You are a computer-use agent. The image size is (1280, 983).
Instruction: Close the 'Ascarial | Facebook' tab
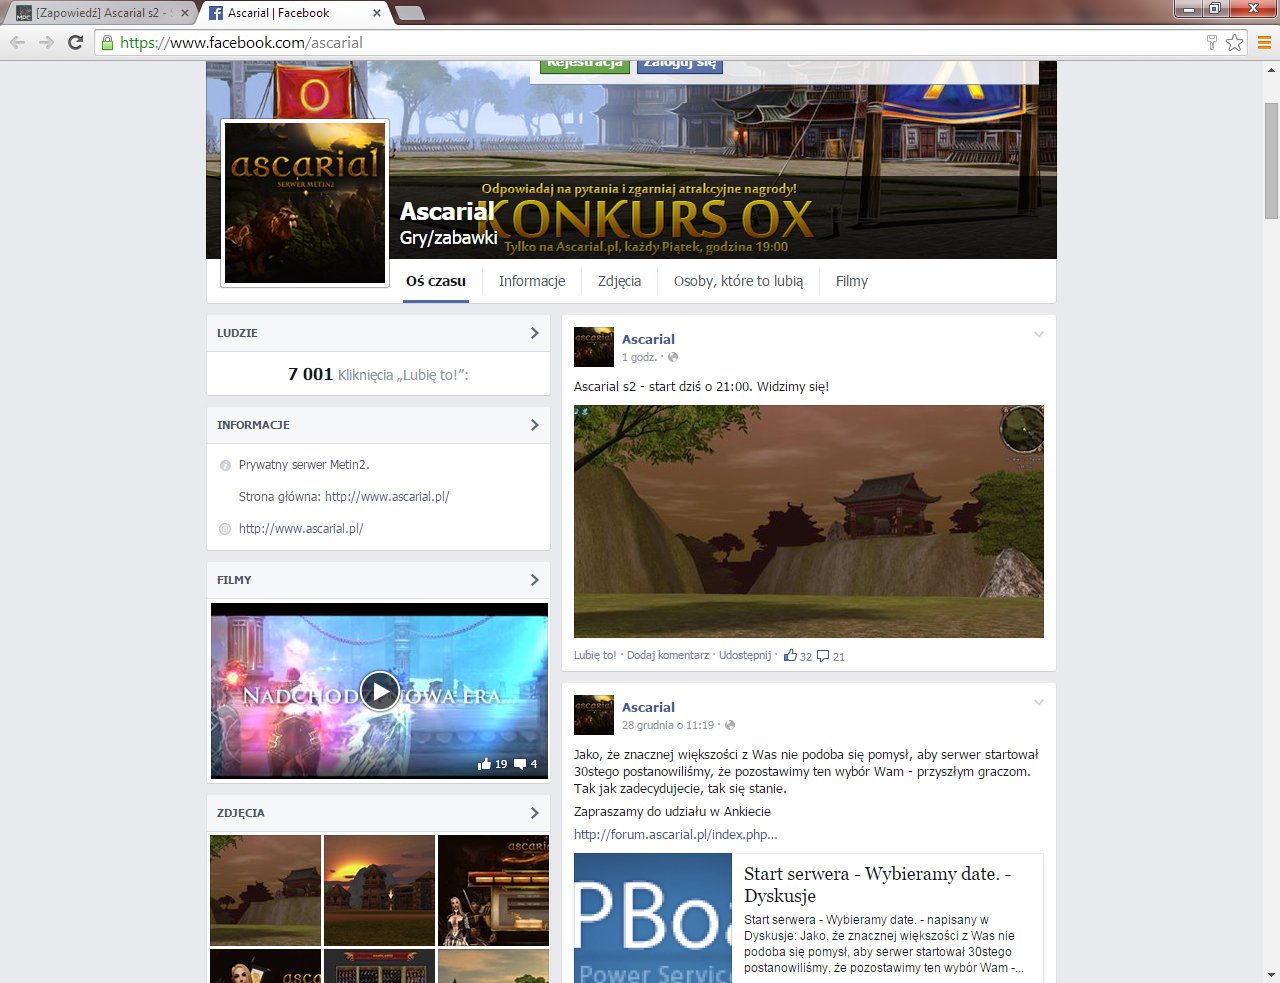377,13
